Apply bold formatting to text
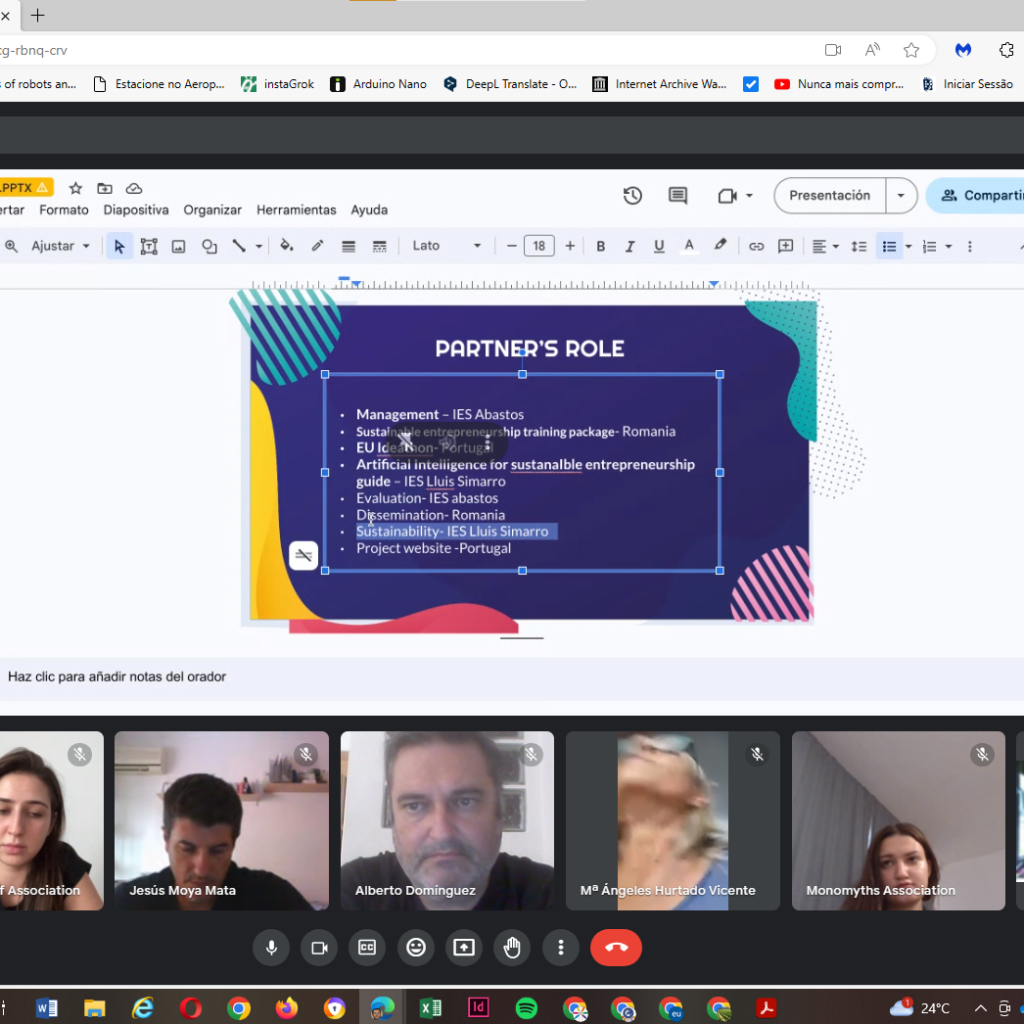The height and width of the screenshot is (1024, 1024). 601,246
